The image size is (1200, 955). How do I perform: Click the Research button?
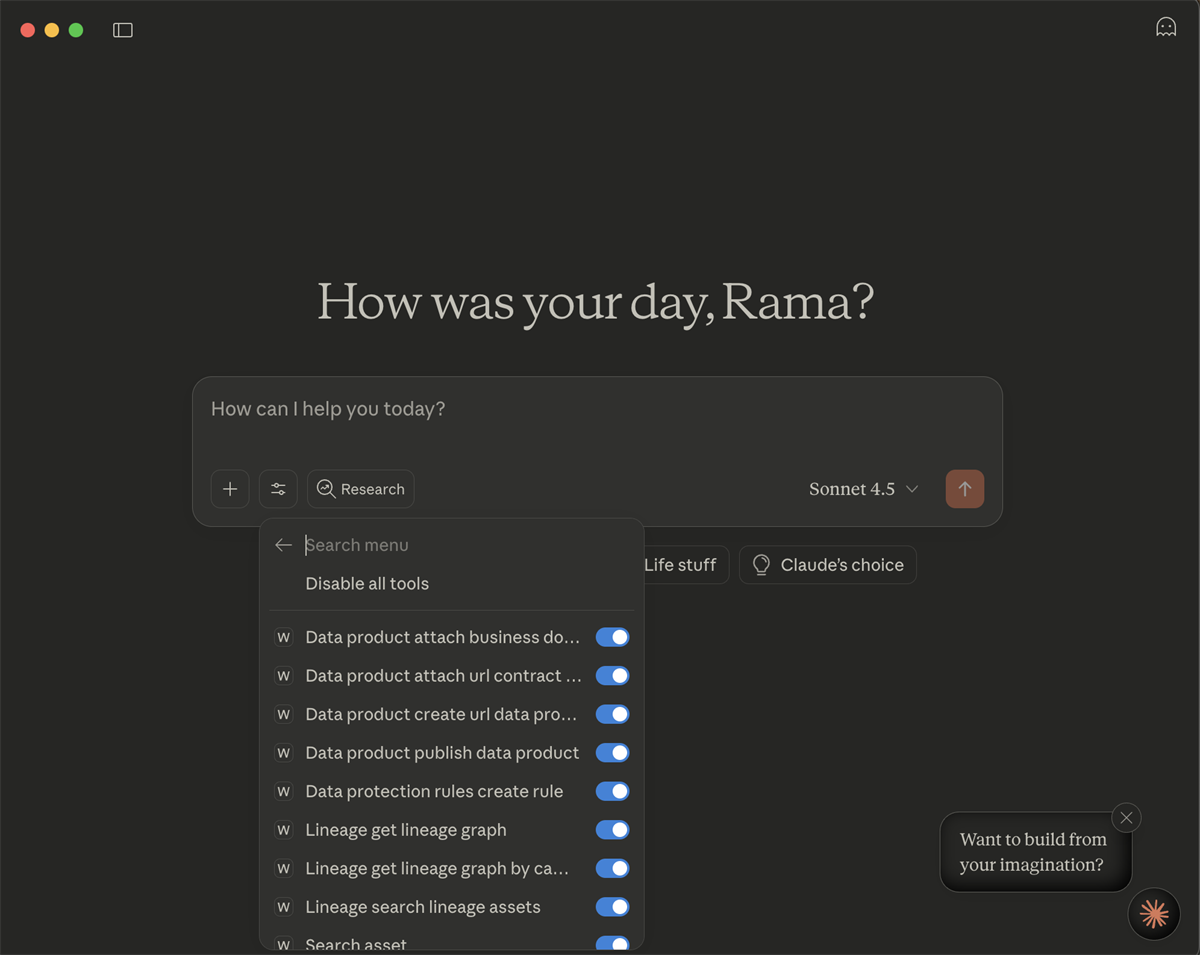pos(361,489)
